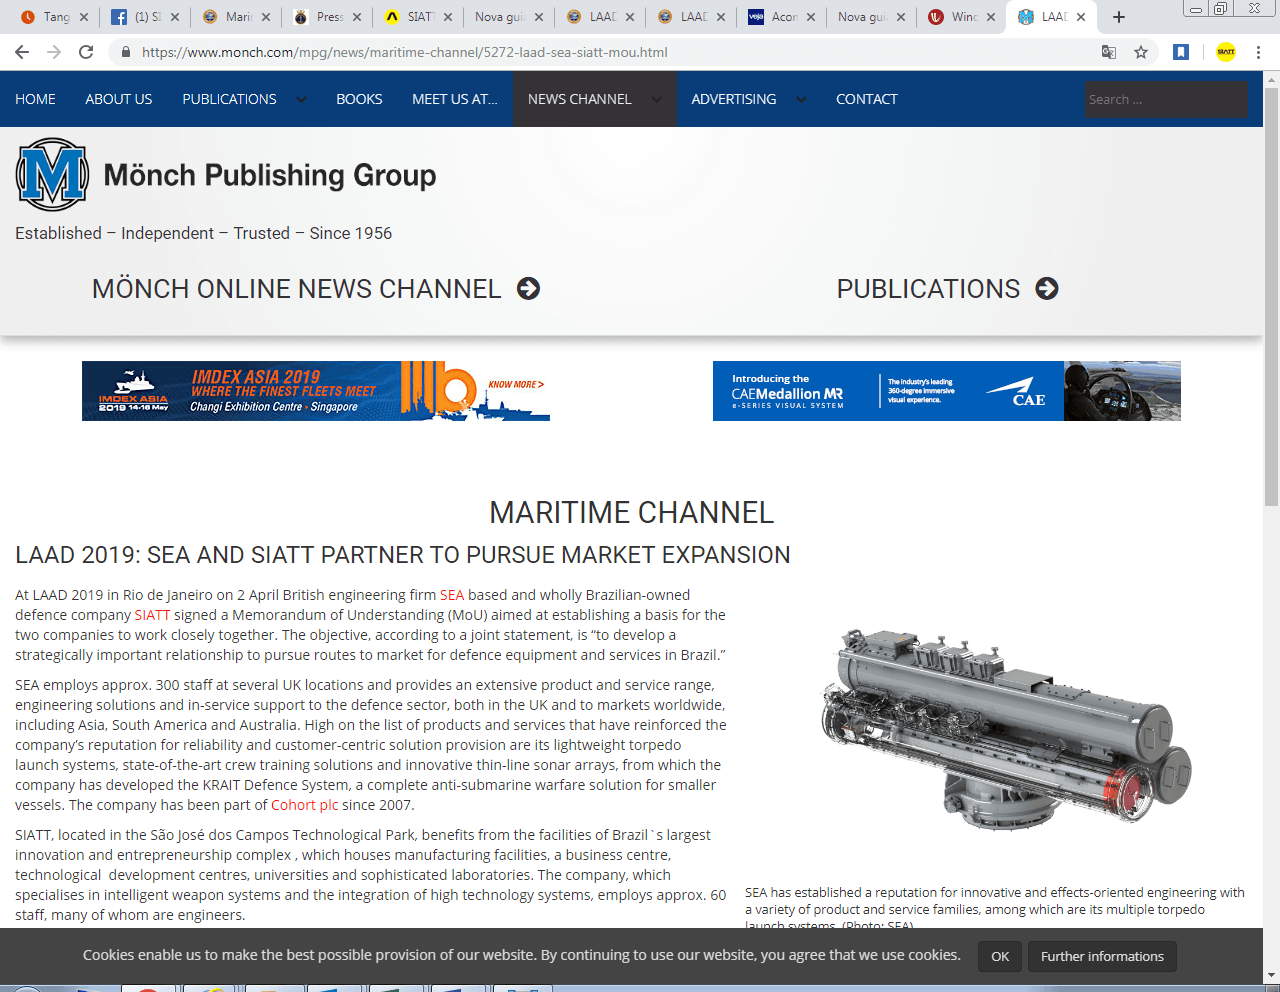1280x992 pixels.
Task: Go back using browser back arrow
Action: point(22,52)
